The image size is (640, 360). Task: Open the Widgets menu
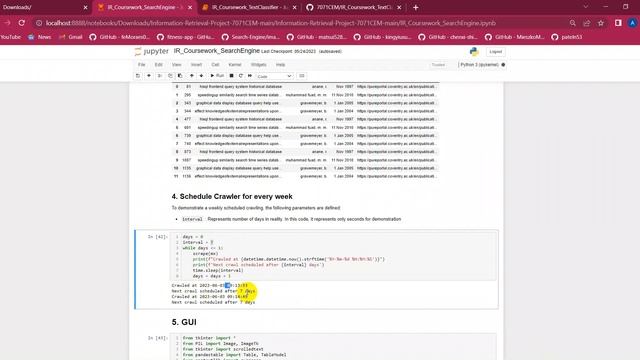click(x=258, y=65)
